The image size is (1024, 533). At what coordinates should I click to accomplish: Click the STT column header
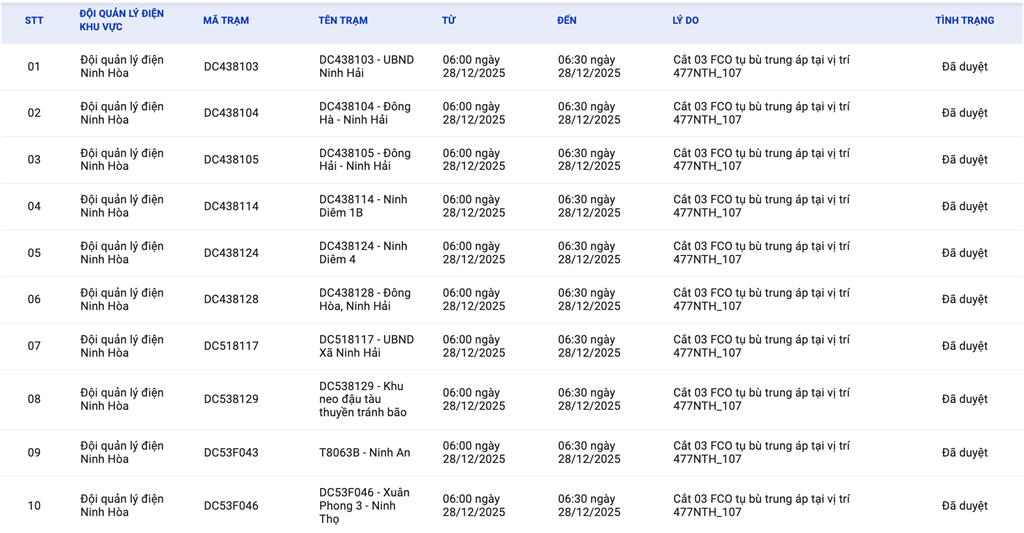[34, 20]
